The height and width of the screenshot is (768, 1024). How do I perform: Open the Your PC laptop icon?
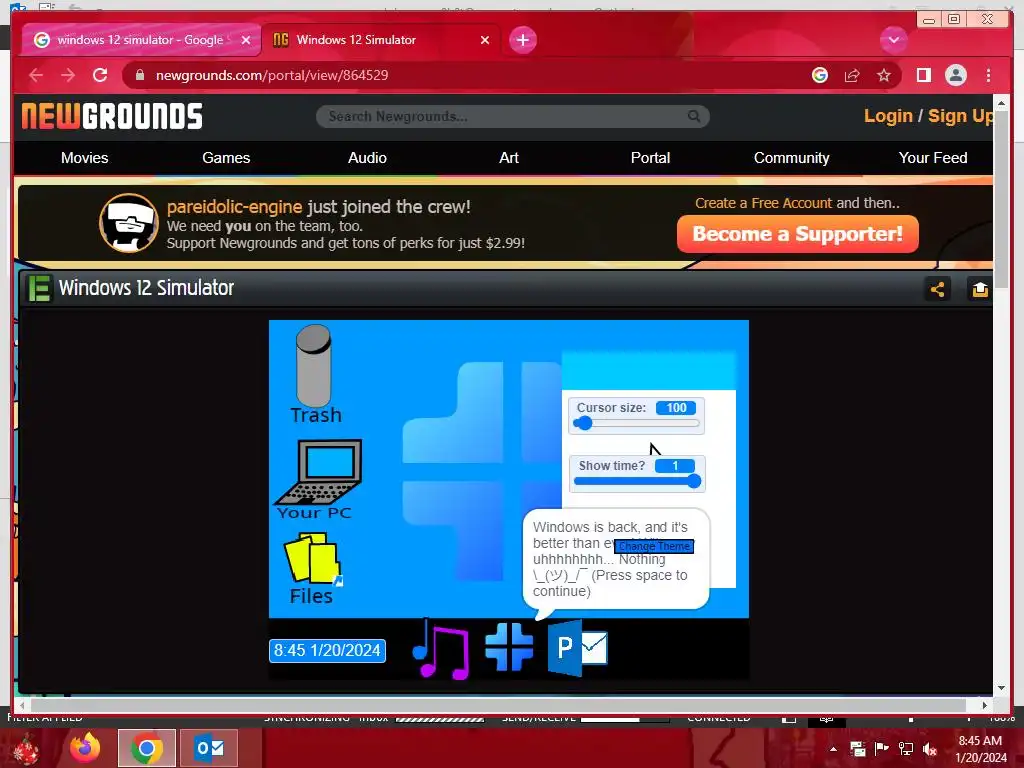(x=318, y=479)
